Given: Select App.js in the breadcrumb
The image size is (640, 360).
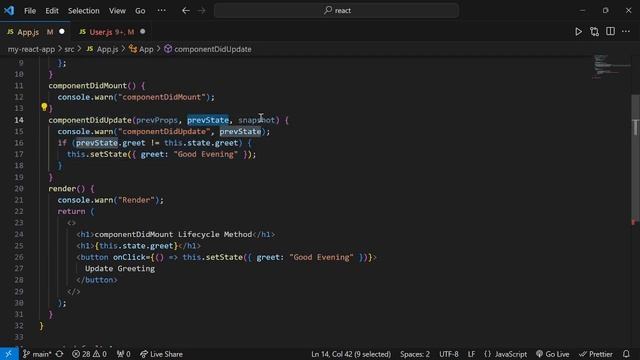Looking at the screenshot, I should (102, 49).
